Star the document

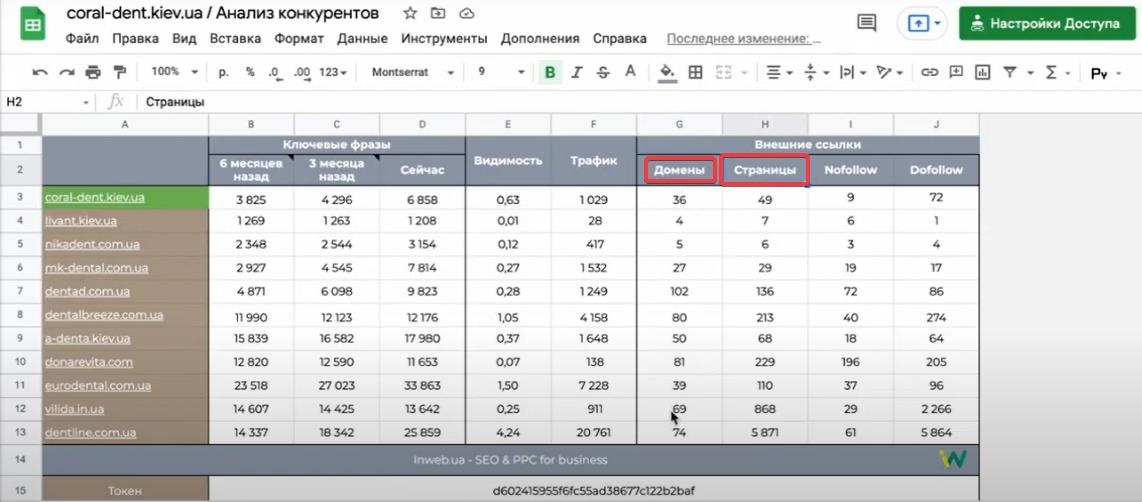tap(410, 14)
